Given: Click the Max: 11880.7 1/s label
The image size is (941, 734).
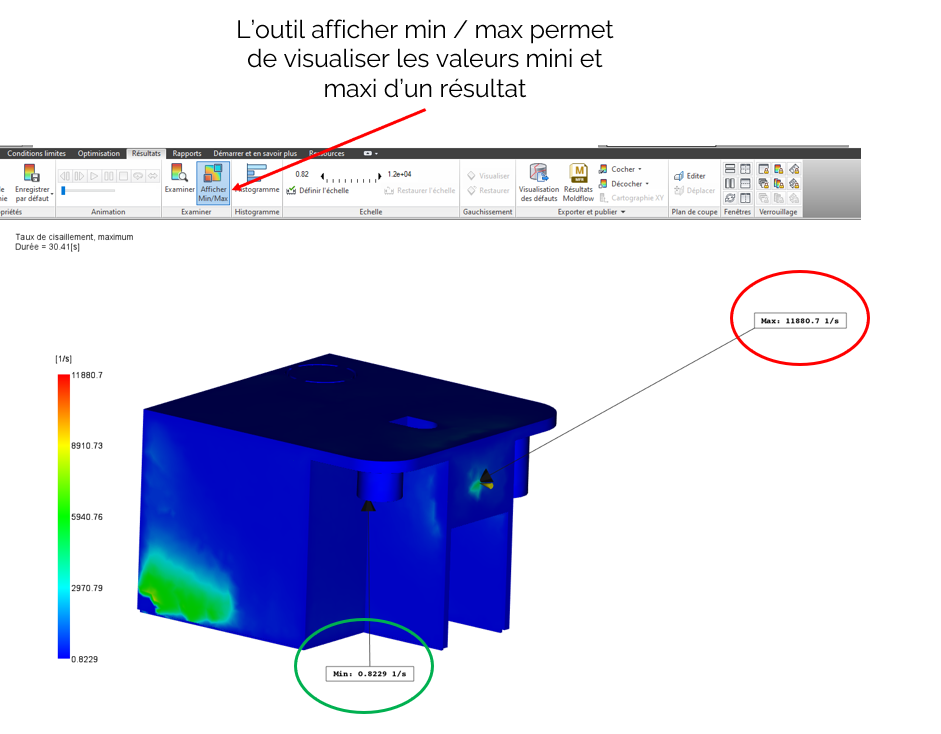Looking at the screenshot, I should pos(798,321).
